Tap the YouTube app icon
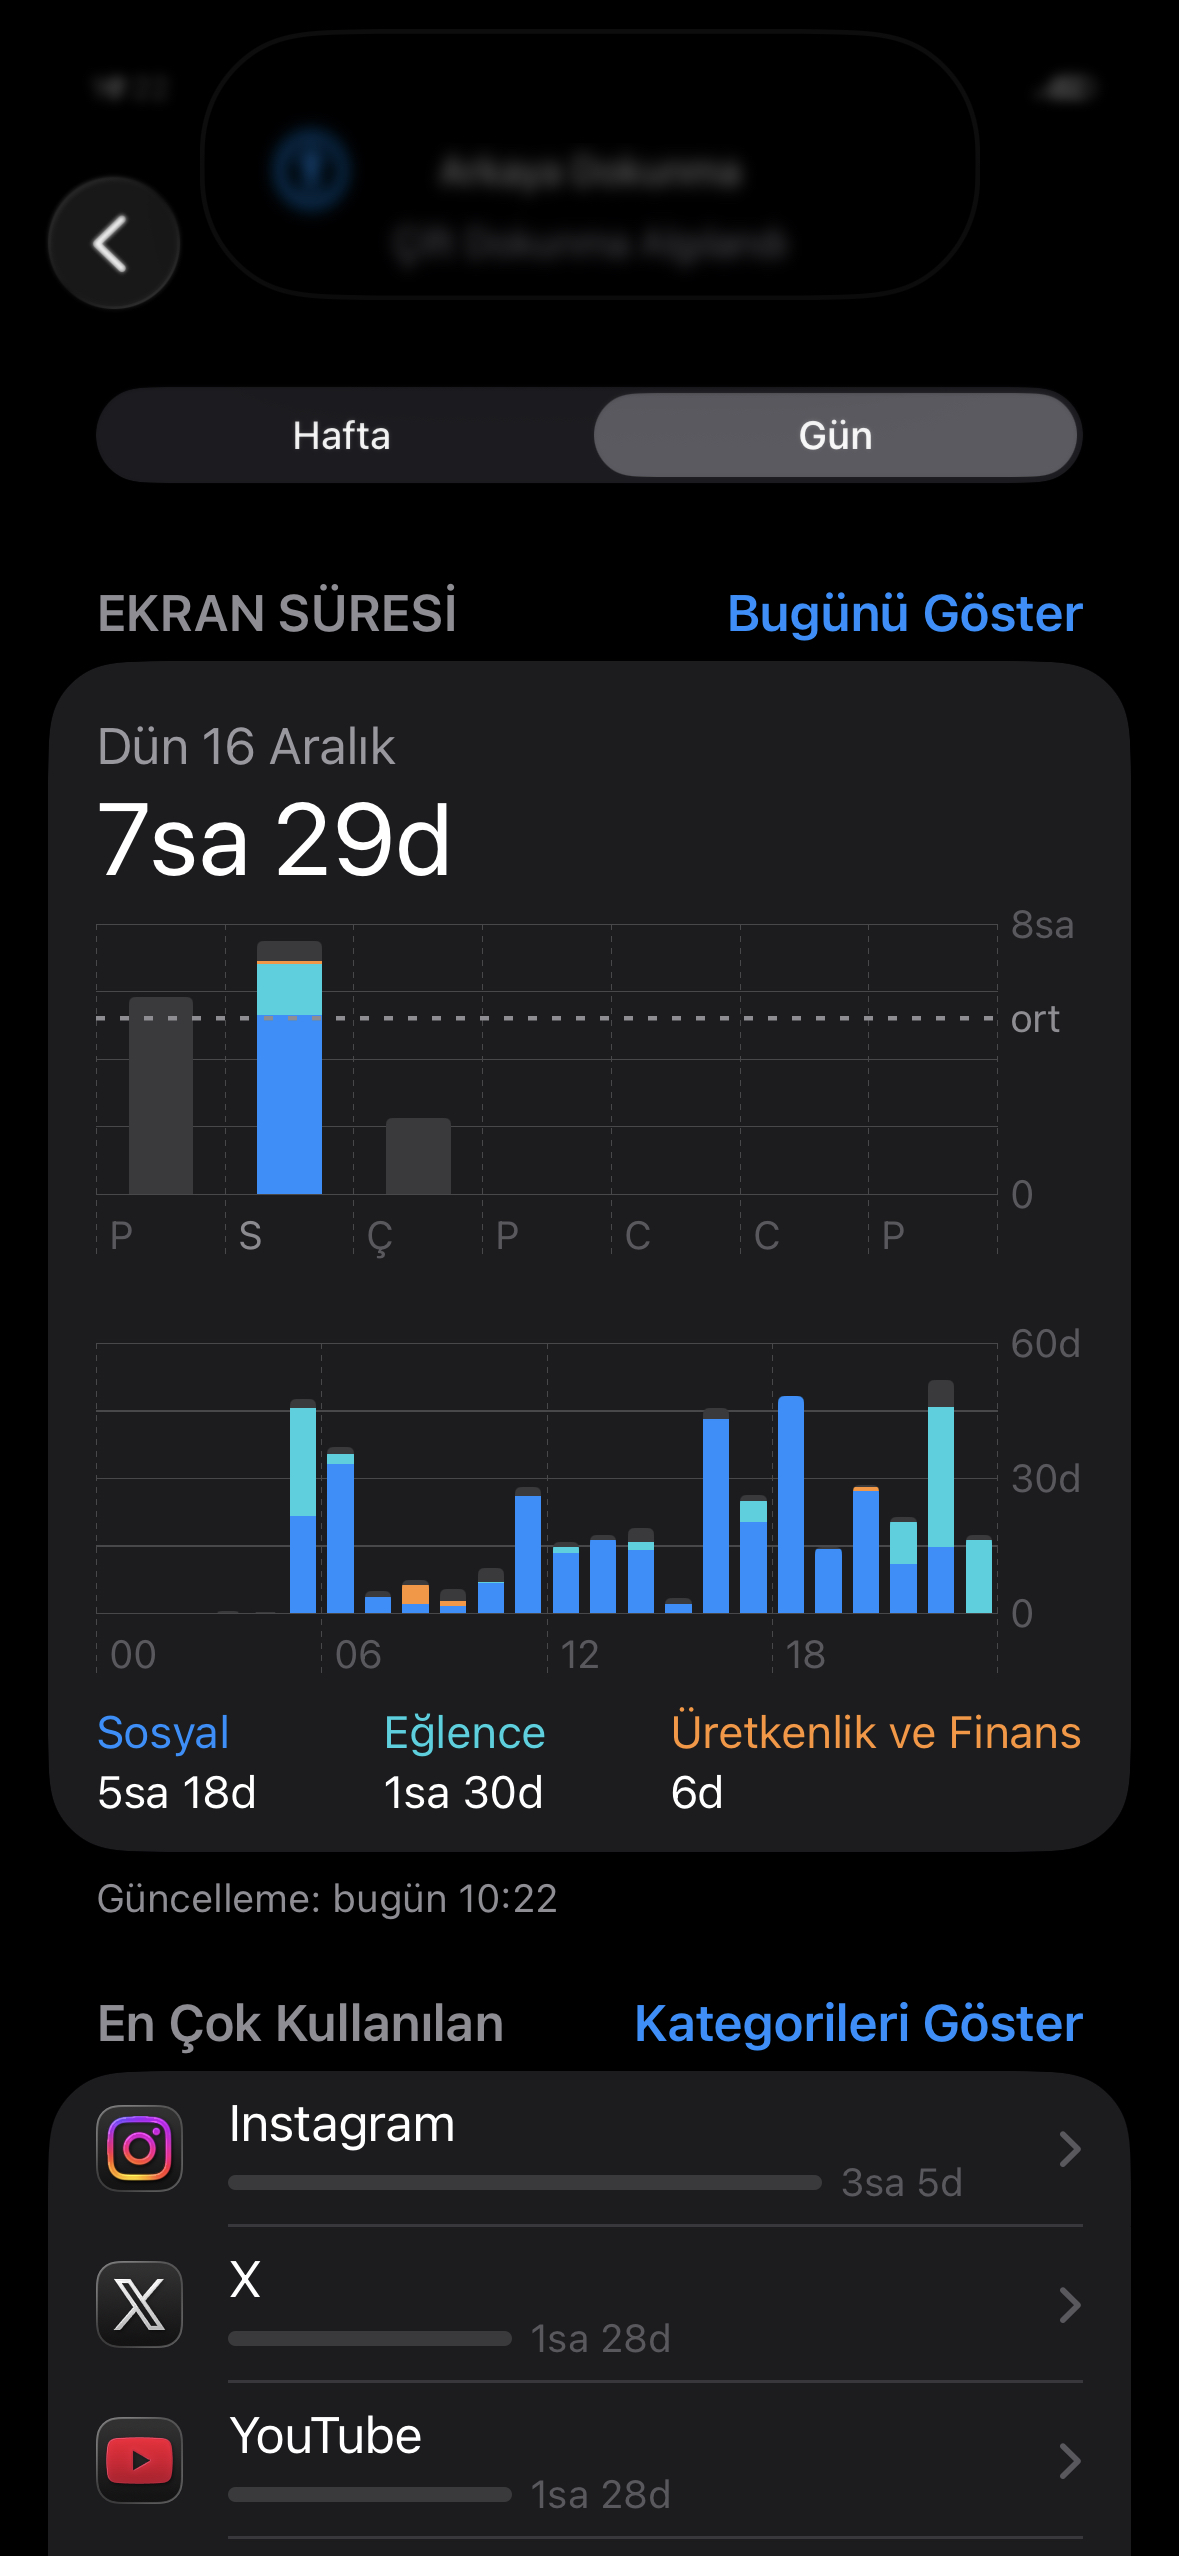 coord(140,2459)
